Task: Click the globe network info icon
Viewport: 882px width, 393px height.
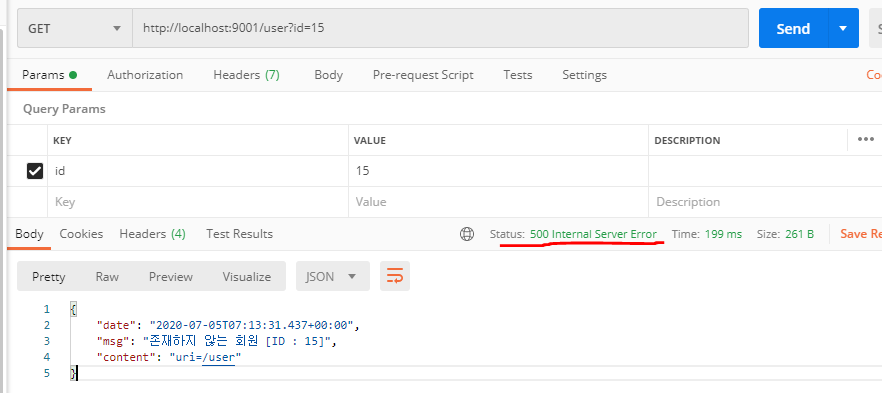Action: (467, 234)
